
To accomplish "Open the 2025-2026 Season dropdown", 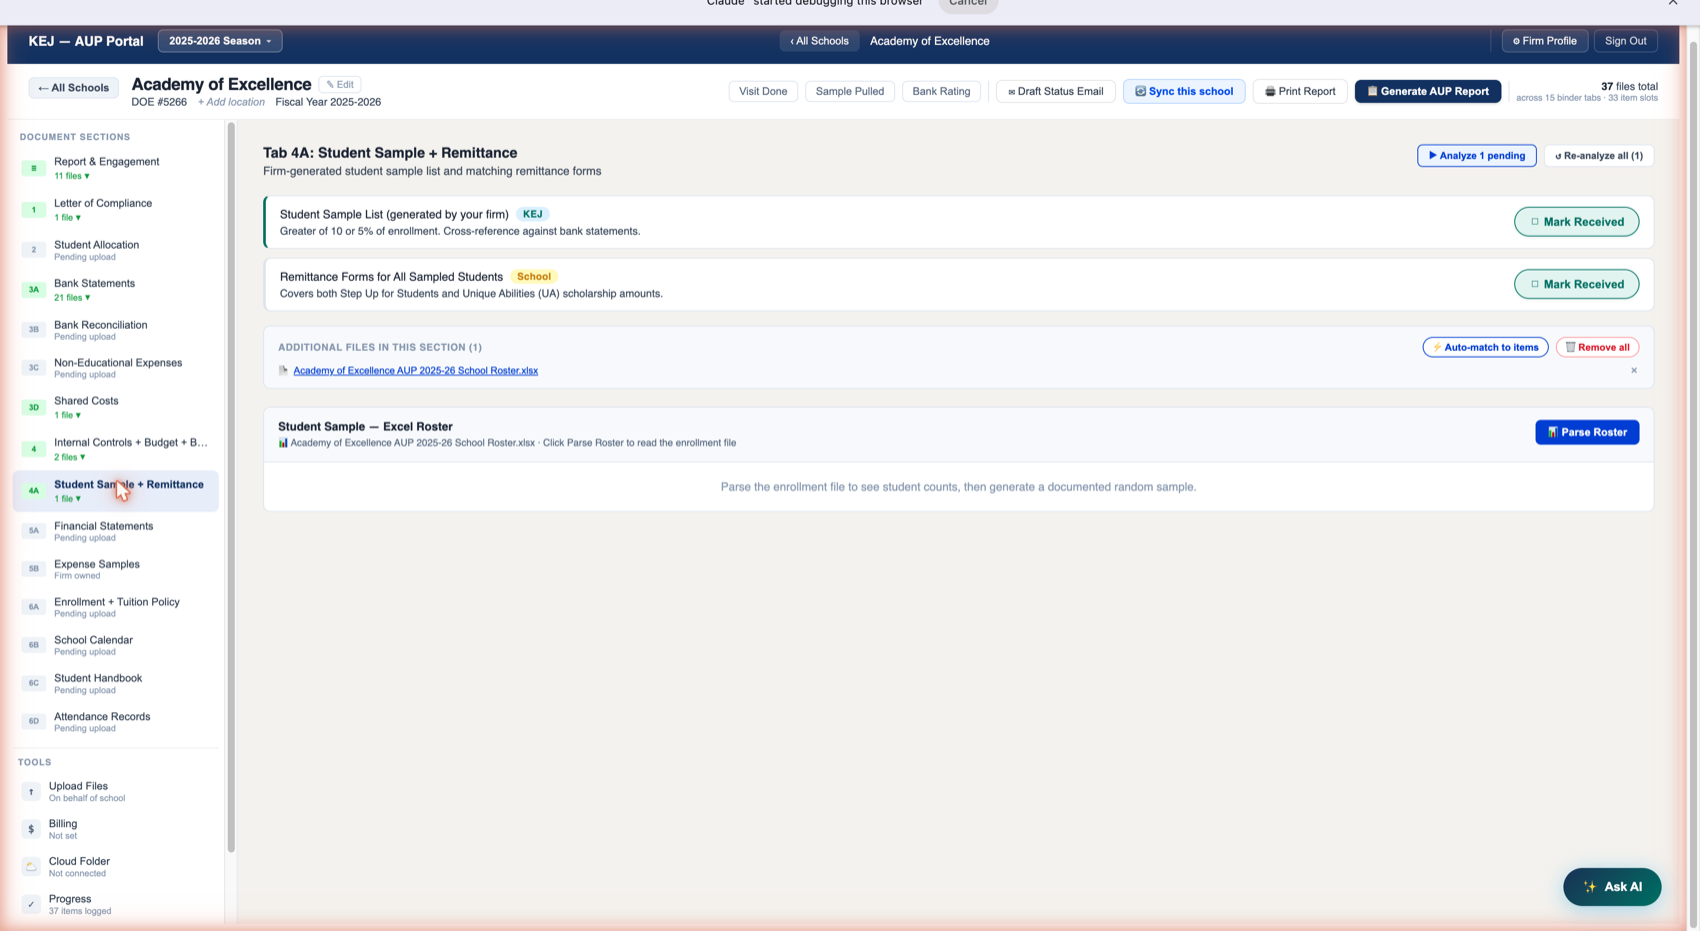I will point(220,41).
